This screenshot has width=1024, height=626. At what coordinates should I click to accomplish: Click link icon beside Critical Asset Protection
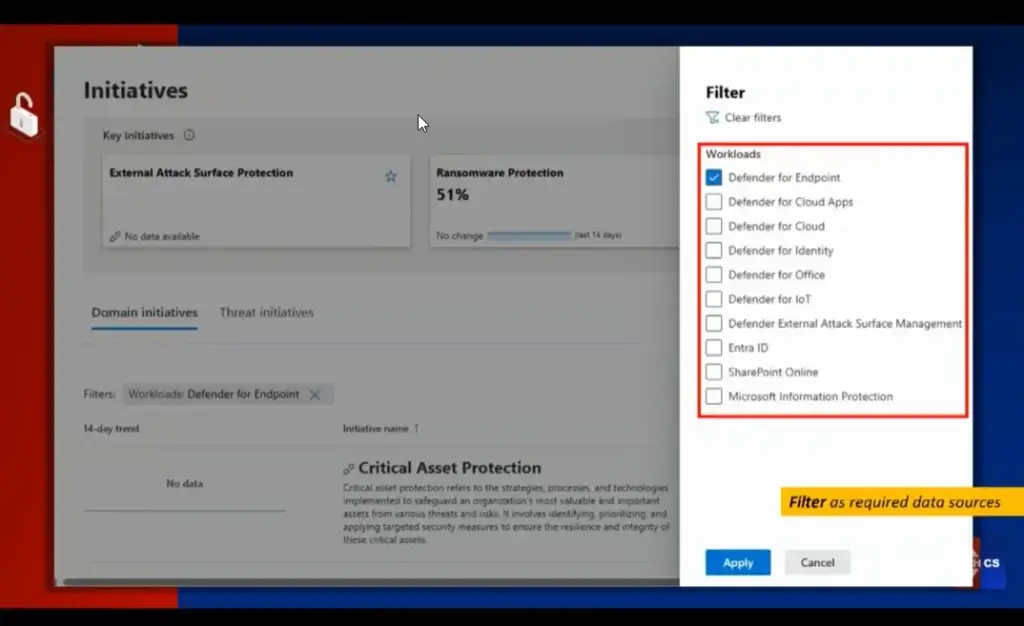click(x=349, y=469)
